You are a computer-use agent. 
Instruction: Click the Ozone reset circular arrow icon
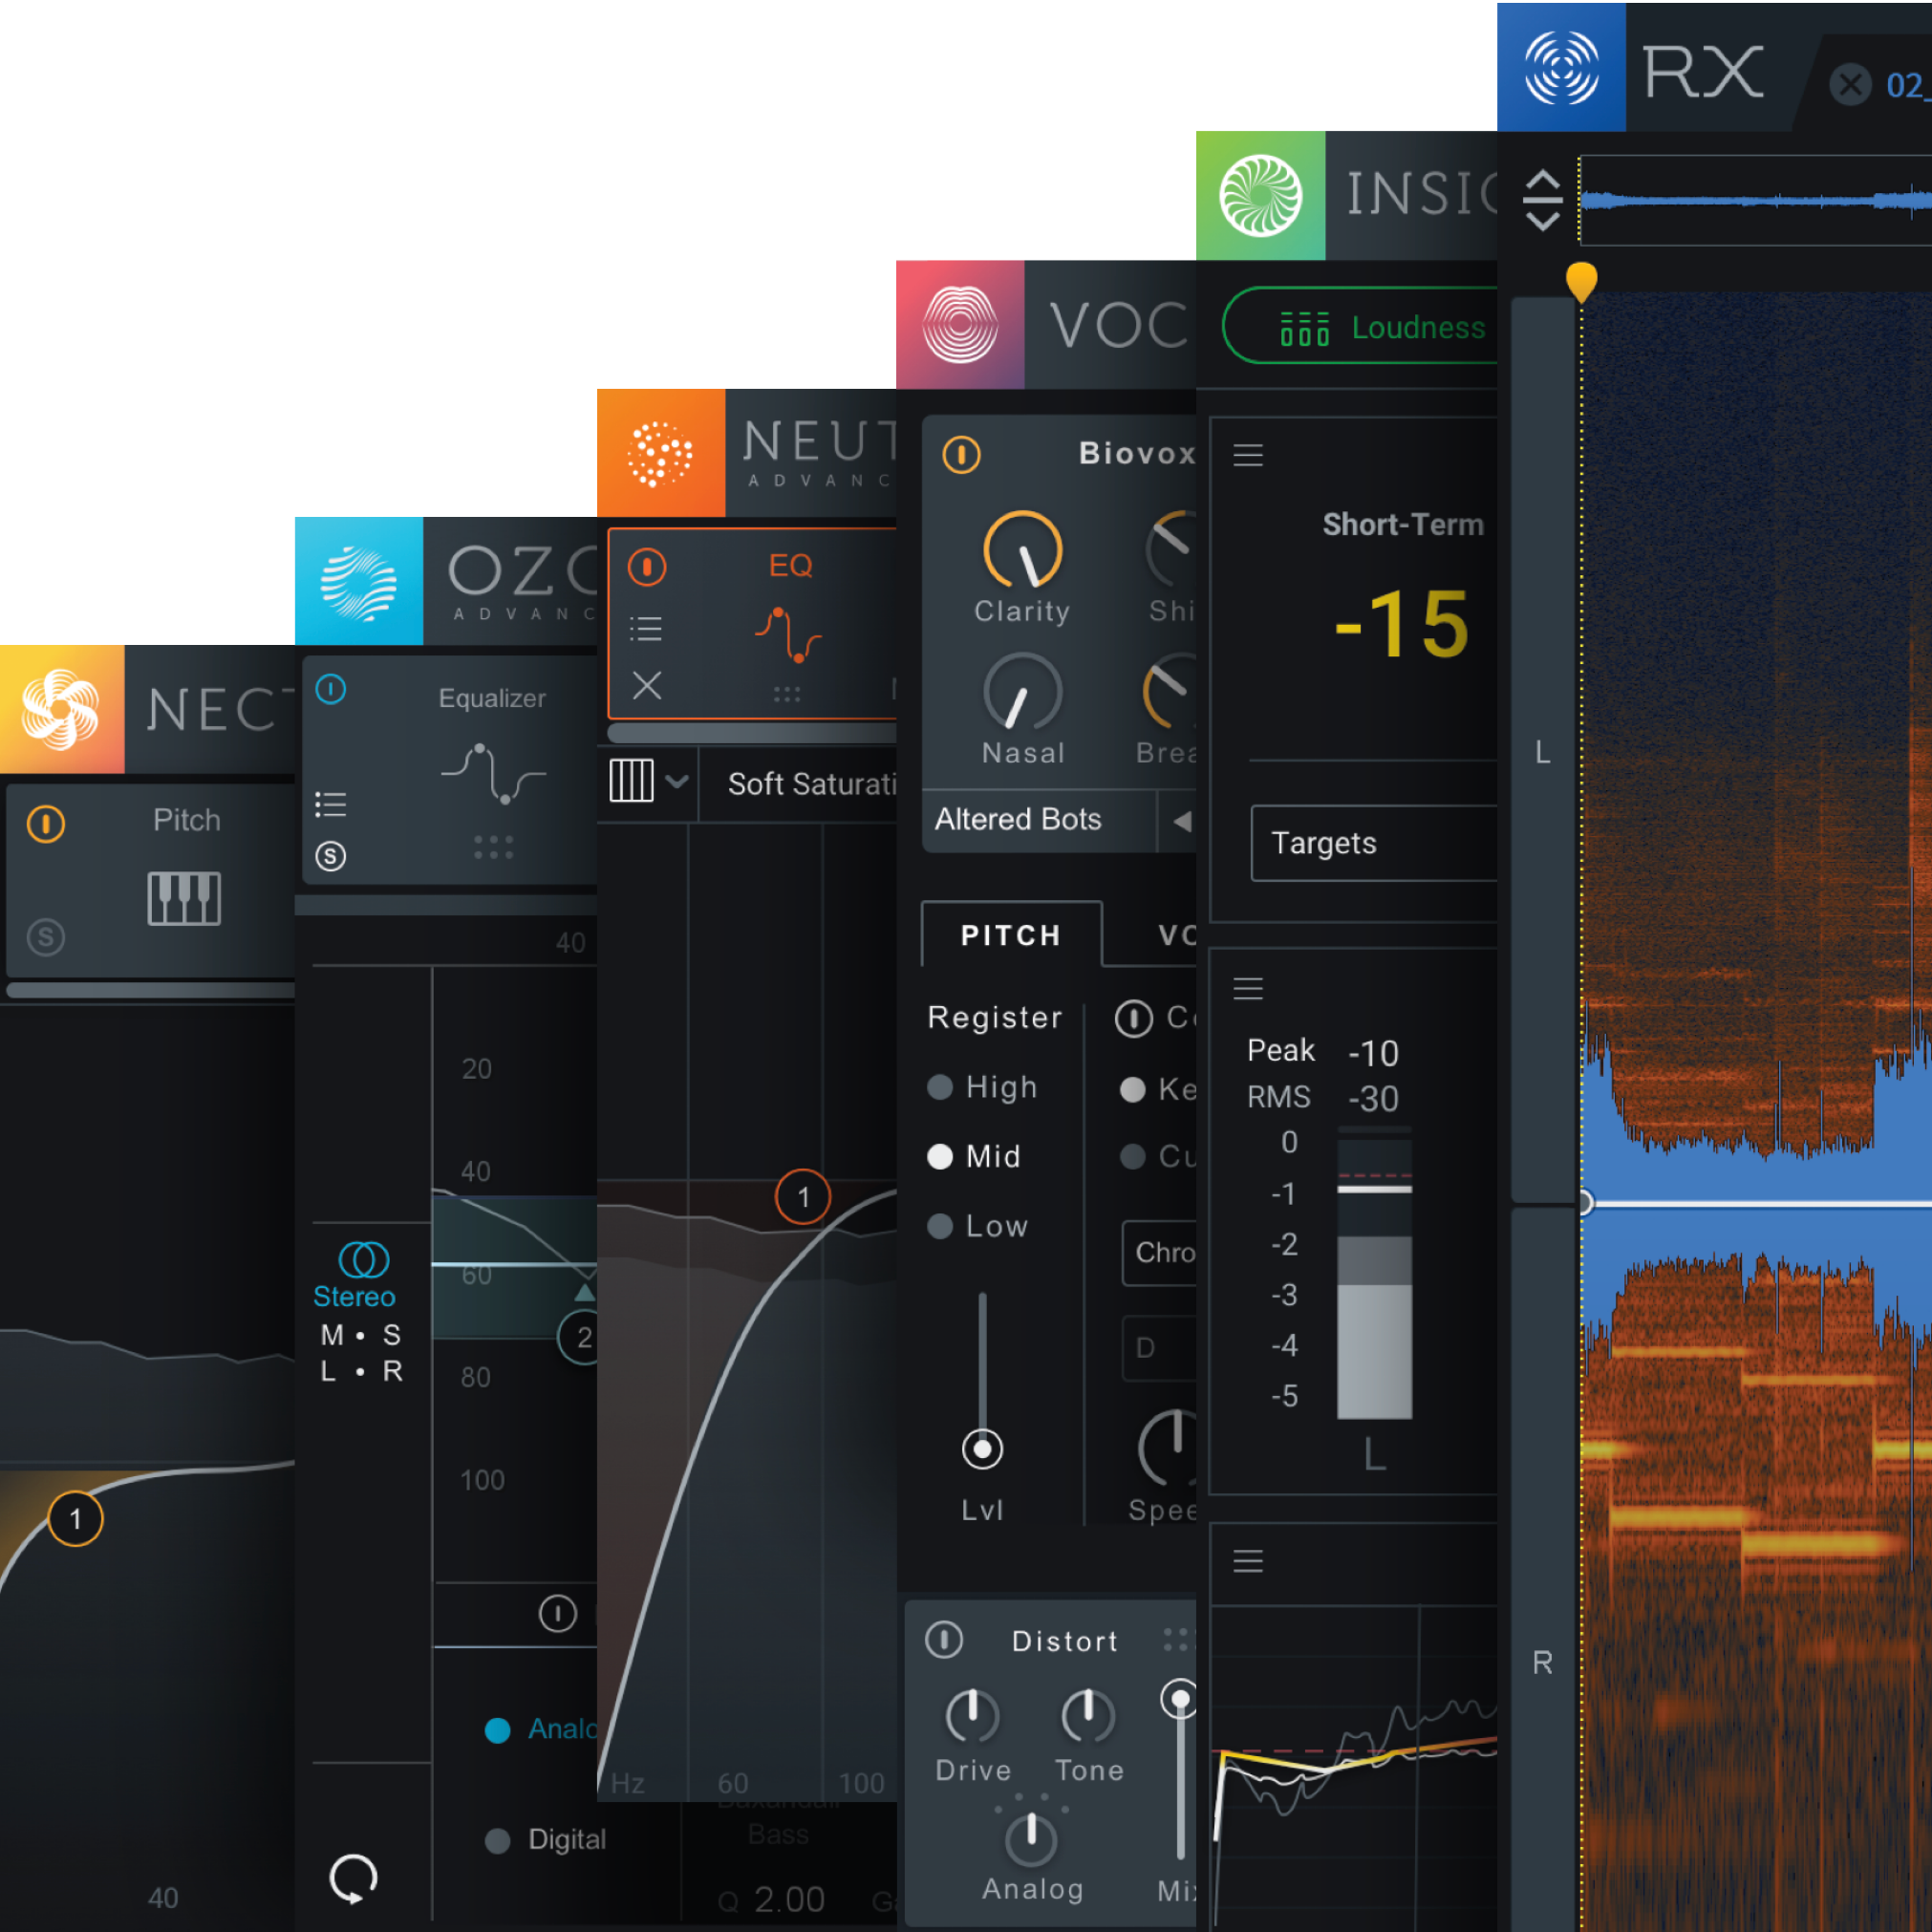pos(353,1878)
